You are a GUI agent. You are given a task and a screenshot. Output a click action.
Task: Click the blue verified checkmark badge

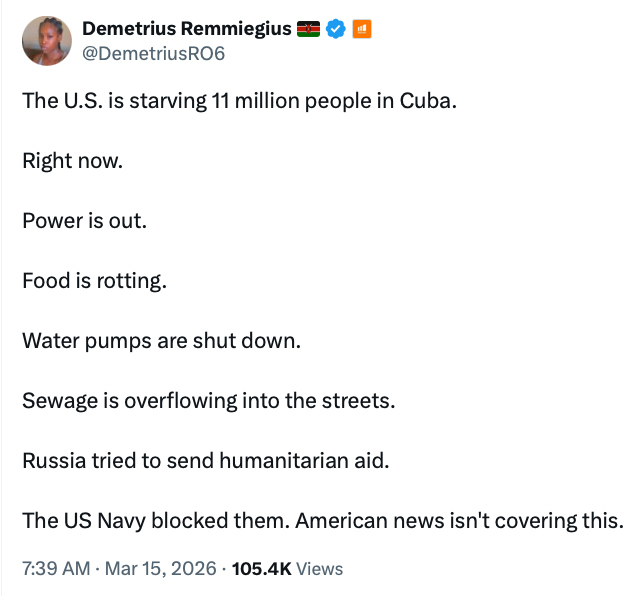[337, 29]
